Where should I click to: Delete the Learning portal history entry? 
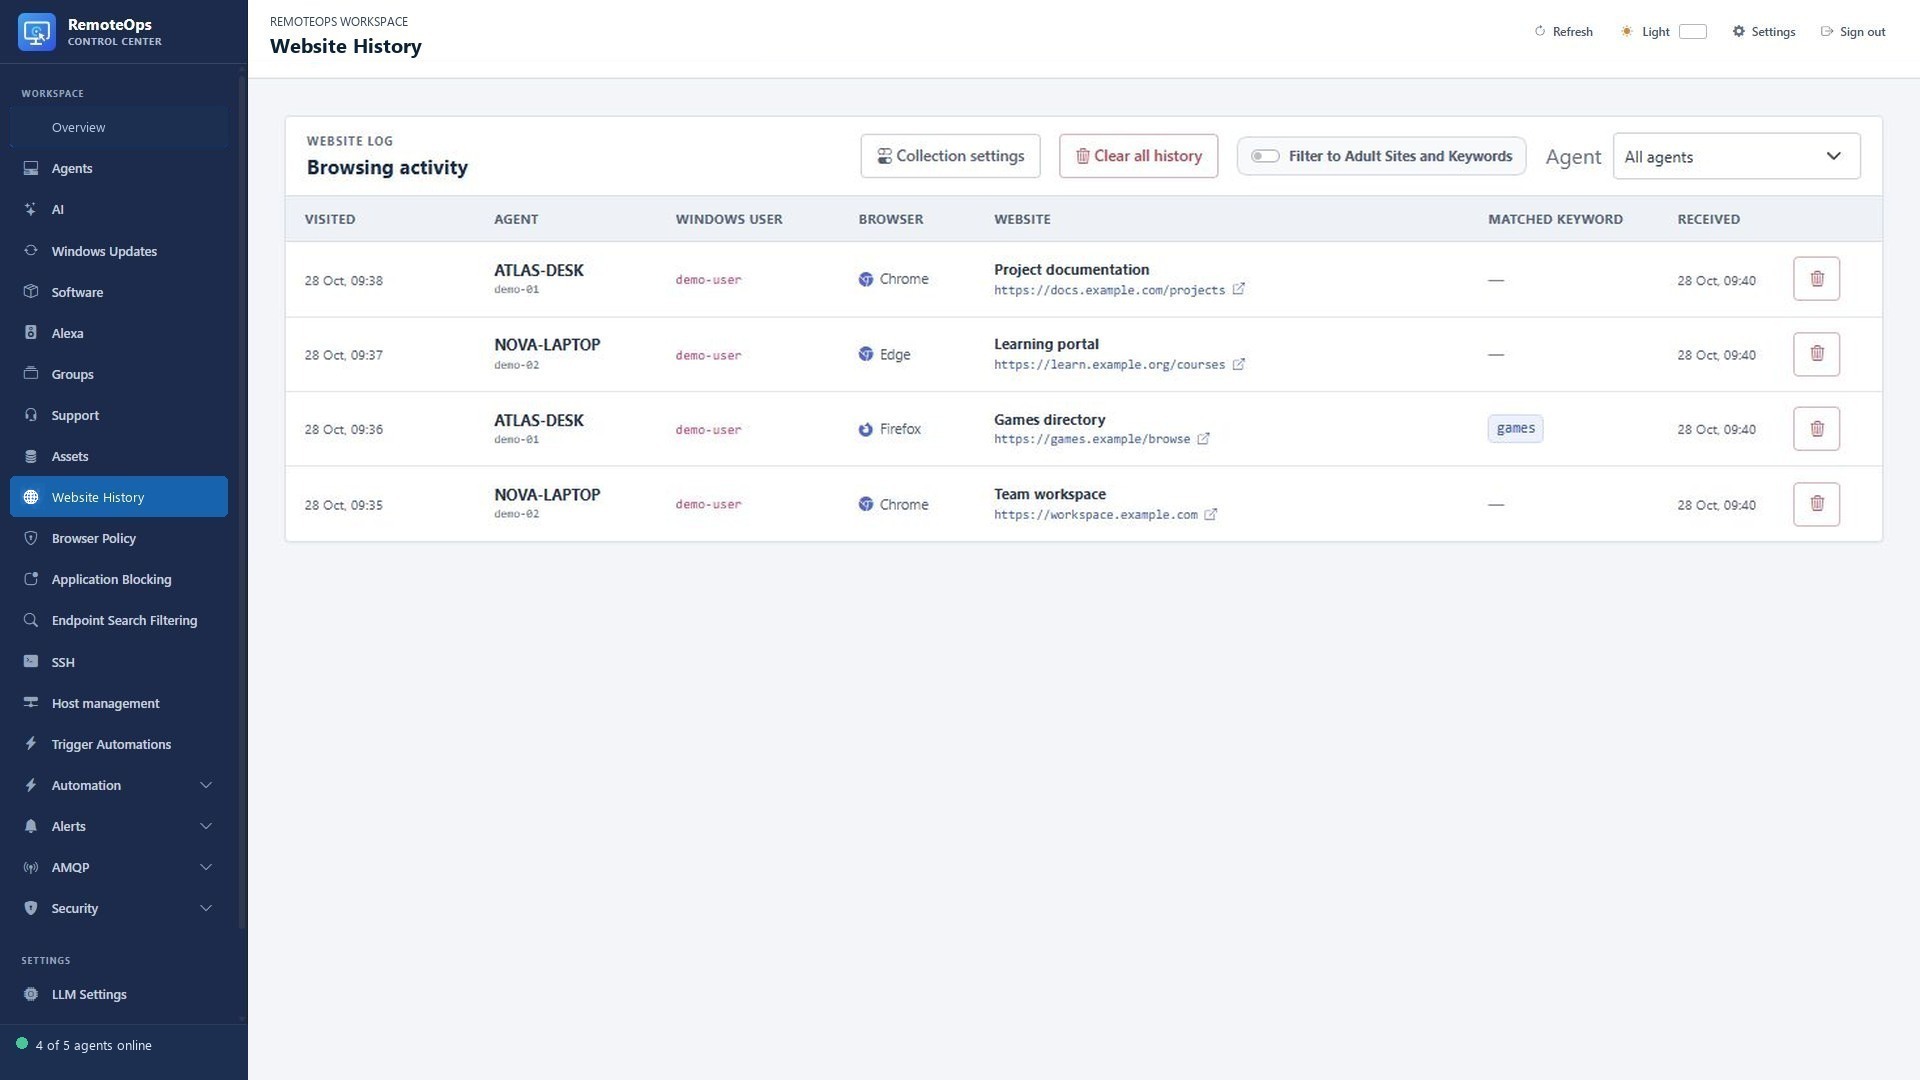(x=1816, y=354)
